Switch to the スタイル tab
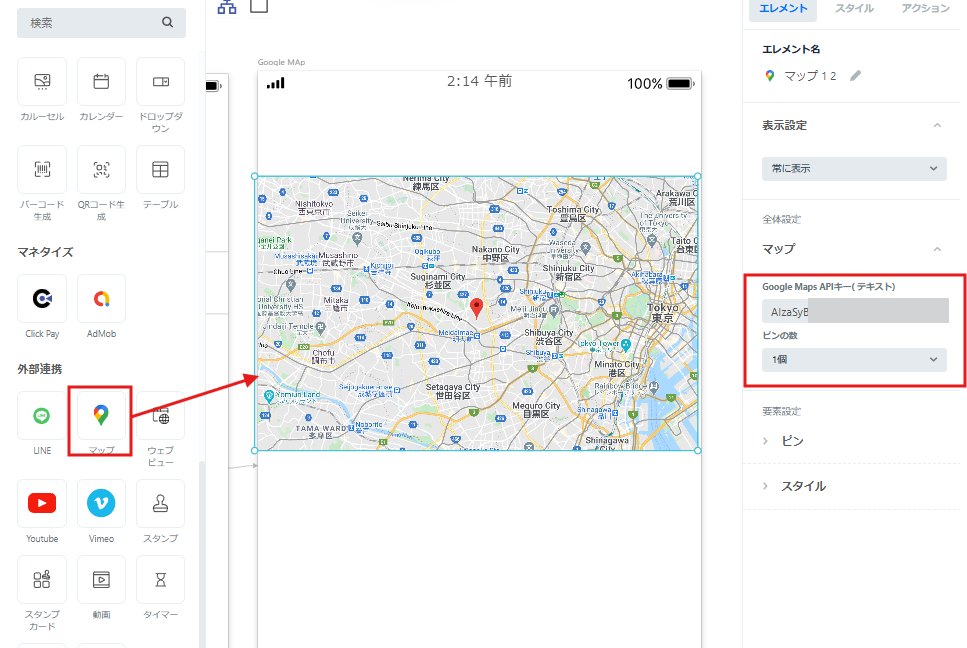The height and width of the screenshot is (648, 967). coord(854,9)
